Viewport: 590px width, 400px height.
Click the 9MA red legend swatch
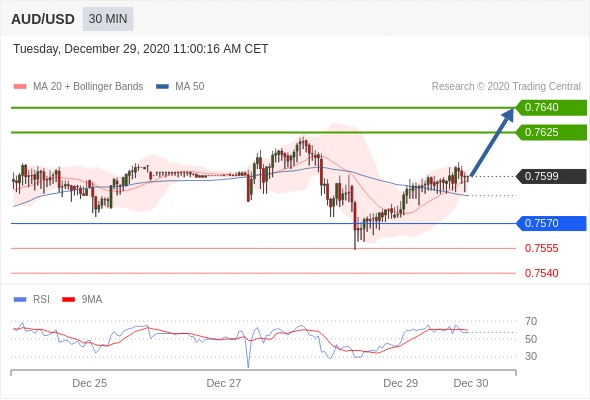[x=68, y=300]
